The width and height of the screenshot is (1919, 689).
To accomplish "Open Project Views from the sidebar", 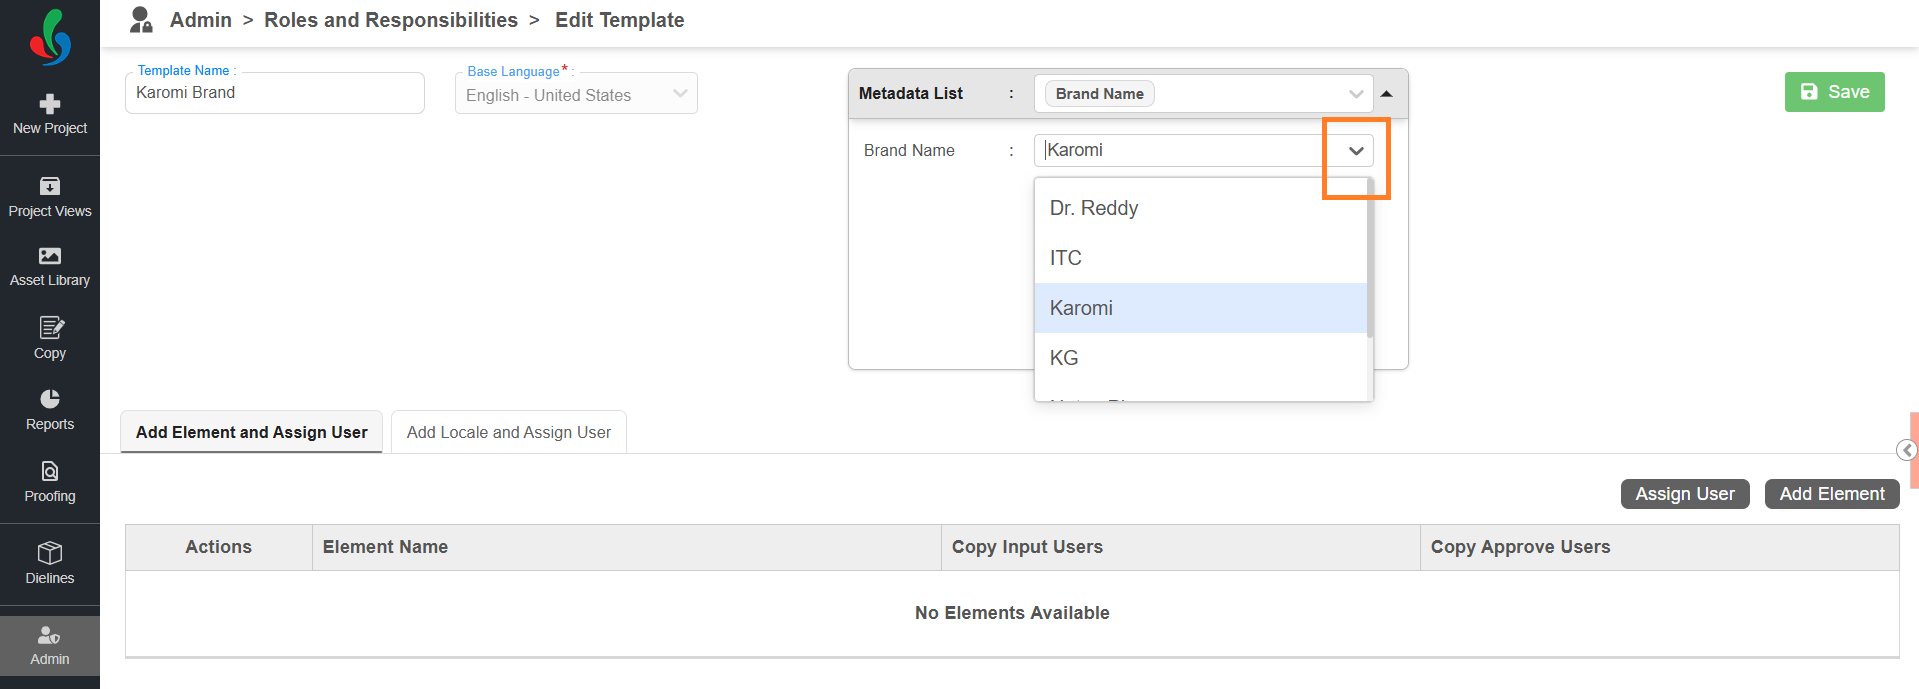I will click(50, 187).
